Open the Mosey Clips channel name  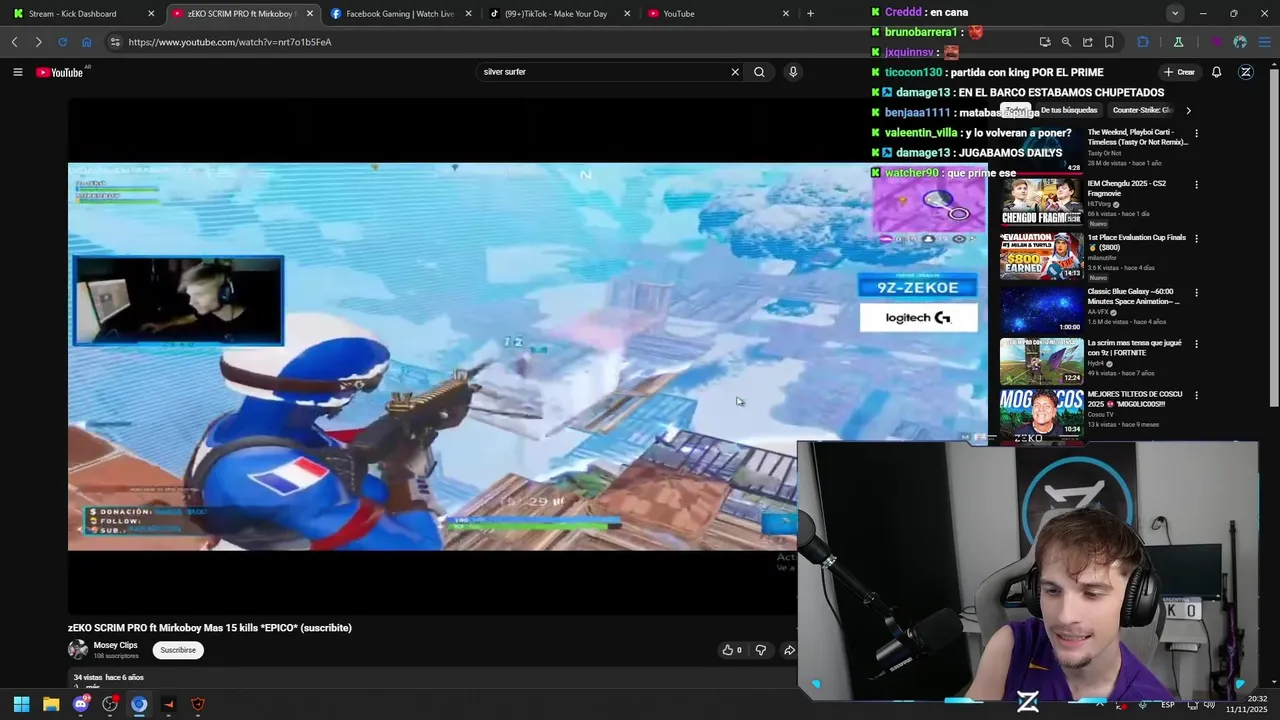[115, 645]
